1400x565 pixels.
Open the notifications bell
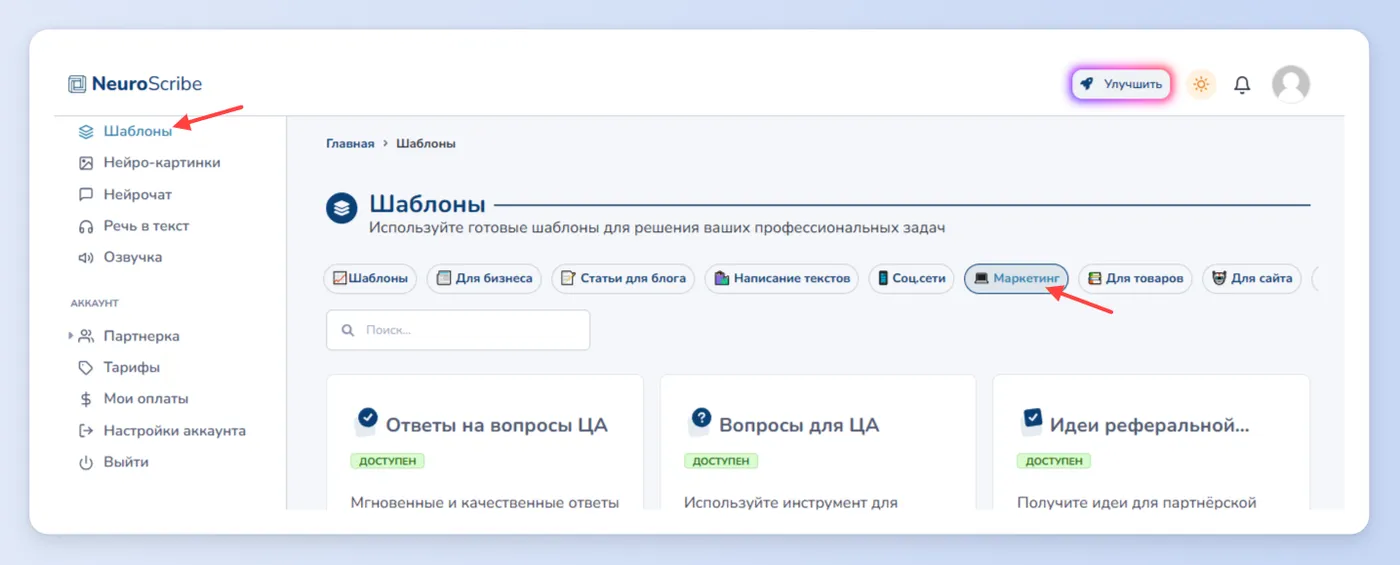(1242, 85)
